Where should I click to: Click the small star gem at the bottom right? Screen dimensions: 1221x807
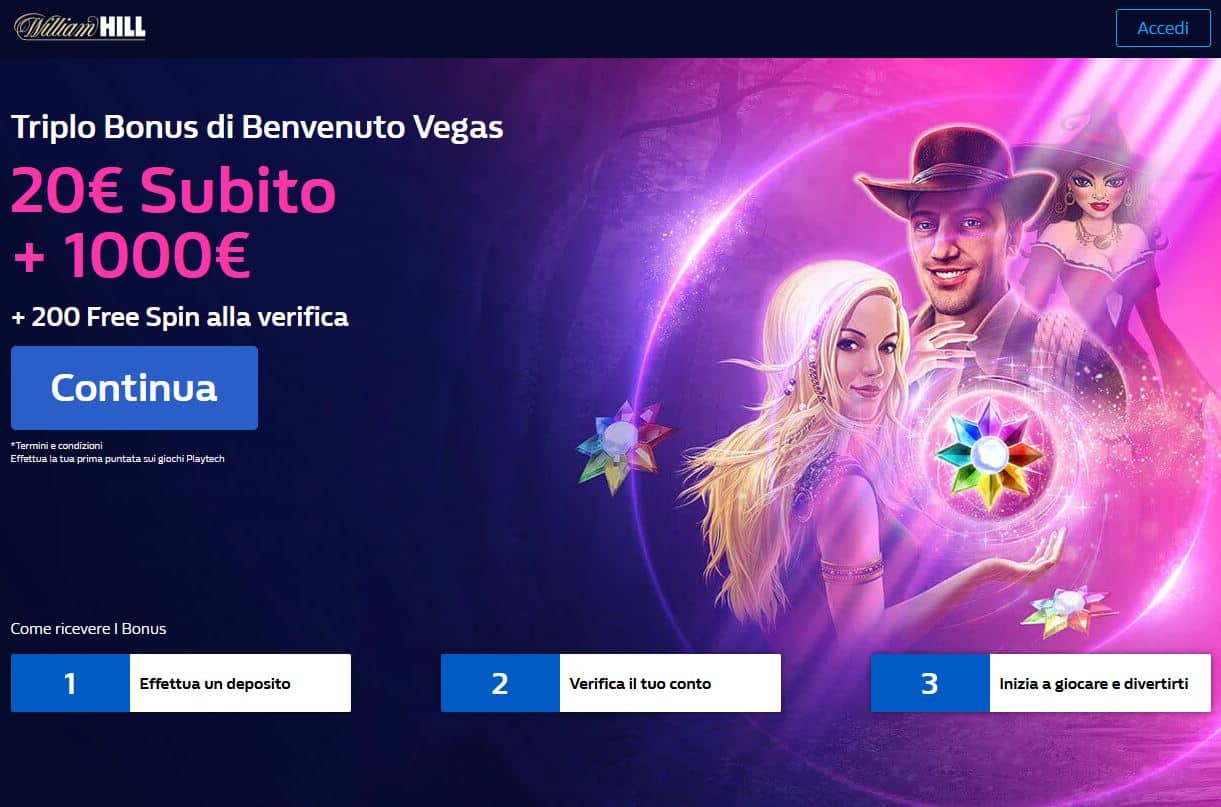click(1068, 610)
